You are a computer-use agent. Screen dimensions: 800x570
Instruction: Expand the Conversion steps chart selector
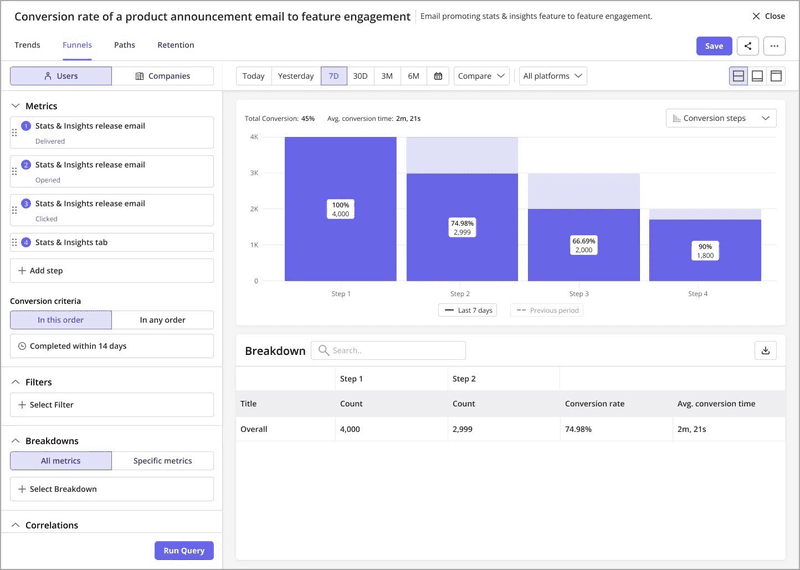pos(720,118)
